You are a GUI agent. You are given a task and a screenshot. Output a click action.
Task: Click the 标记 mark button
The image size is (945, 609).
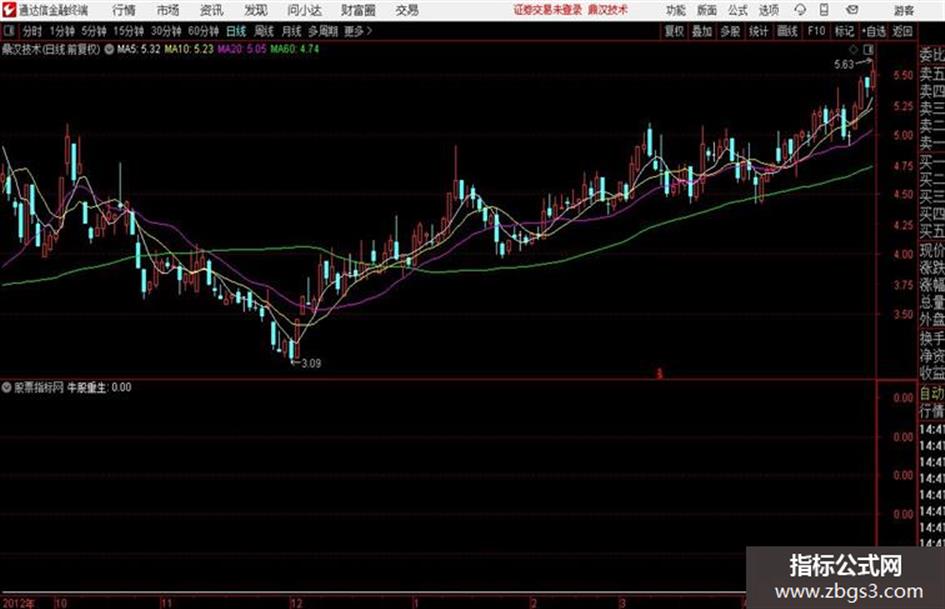(844, 31)
